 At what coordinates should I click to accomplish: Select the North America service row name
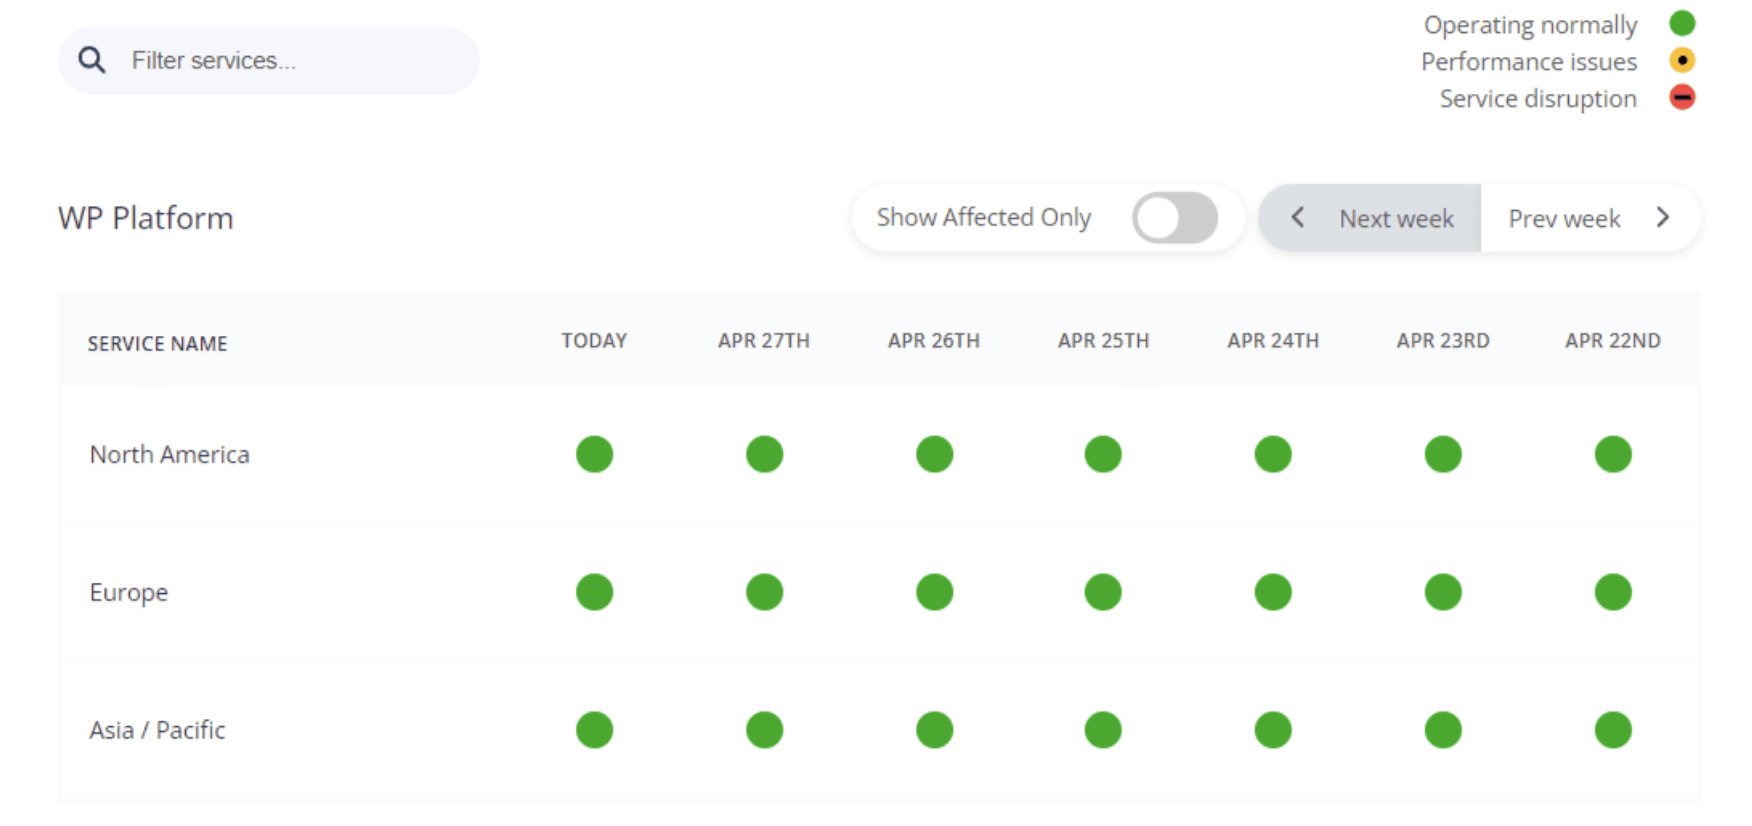[170, 454]
